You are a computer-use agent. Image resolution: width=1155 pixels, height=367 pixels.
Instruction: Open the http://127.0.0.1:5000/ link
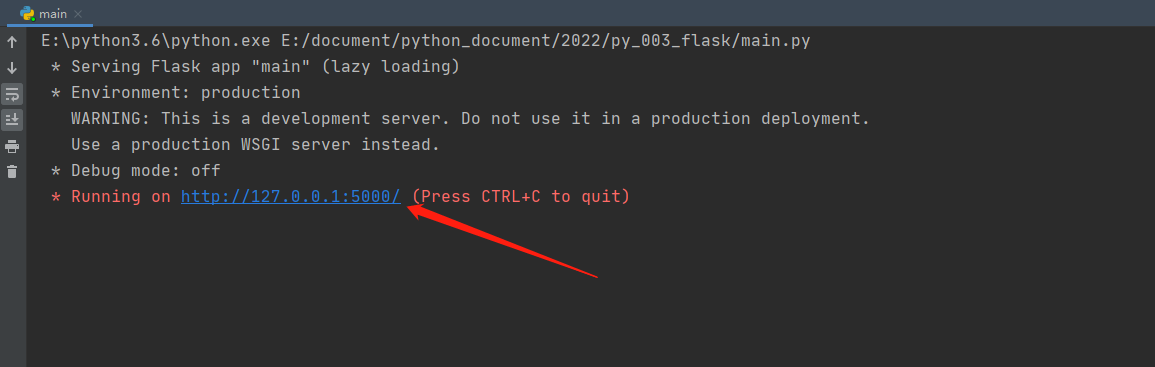click(291, 197)
